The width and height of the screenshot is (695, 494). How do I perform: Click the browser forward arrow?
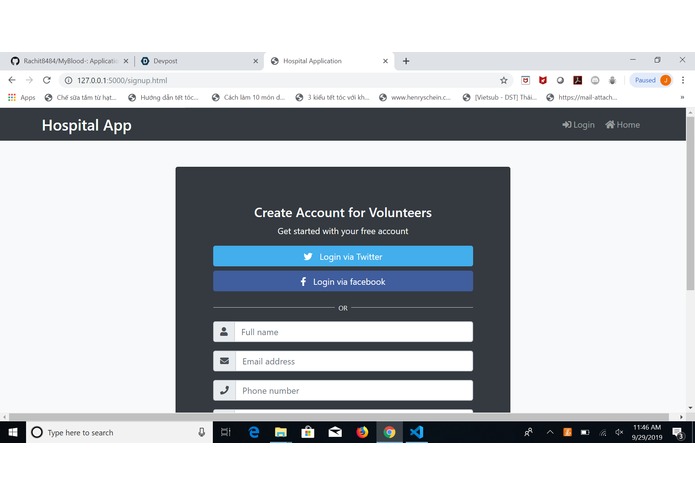click(x=29, y=80)
